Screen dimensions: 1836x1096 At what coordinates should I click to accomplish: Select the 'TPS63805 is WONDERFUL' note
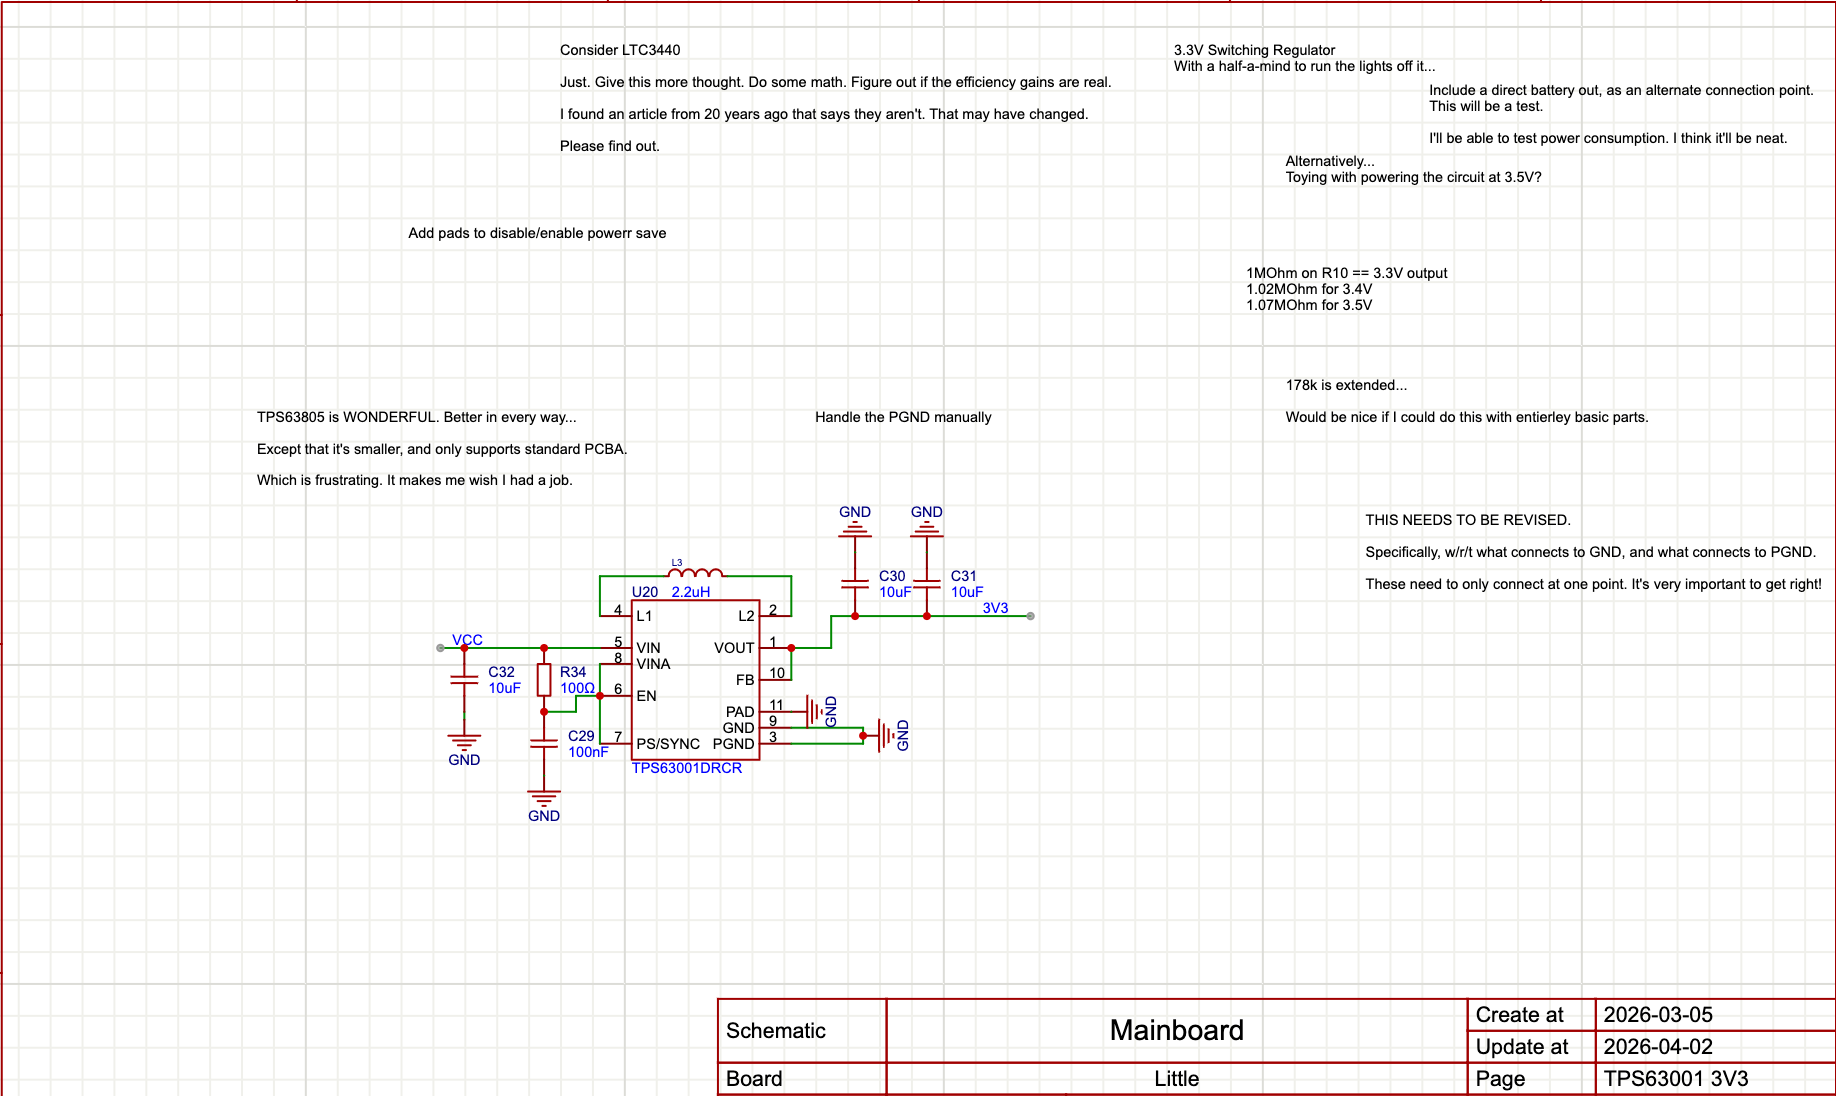(417, 417)
